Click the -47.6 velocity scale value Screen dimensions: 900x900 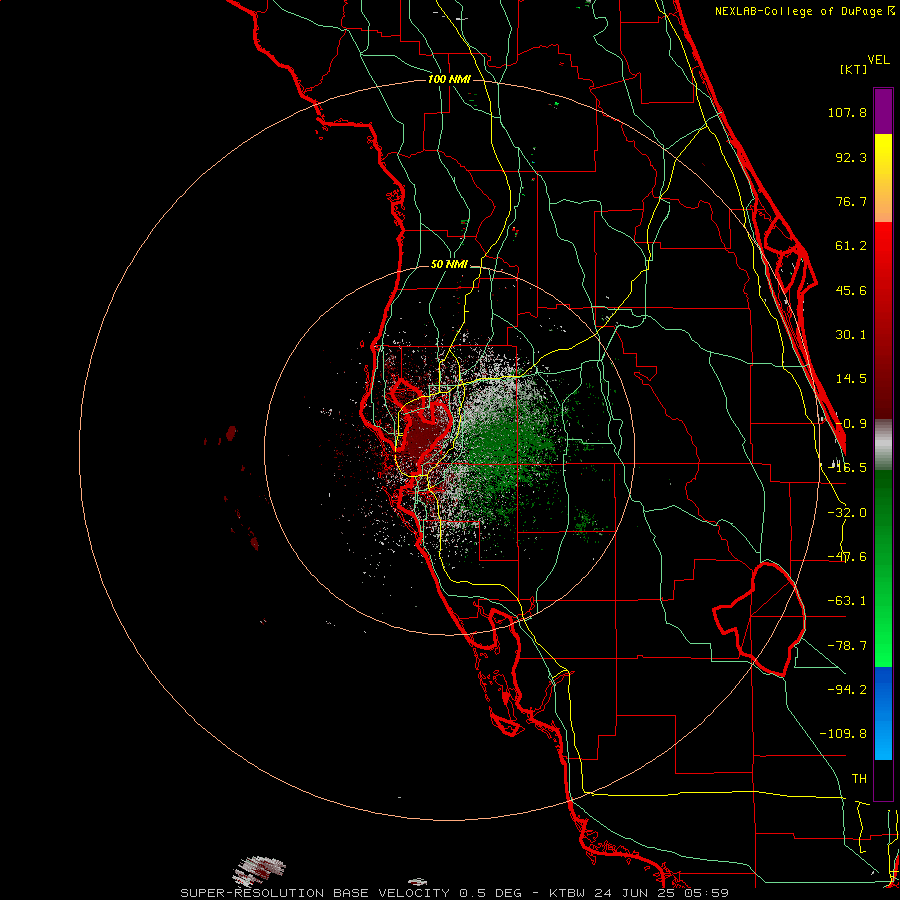click(x=847, y=557)
